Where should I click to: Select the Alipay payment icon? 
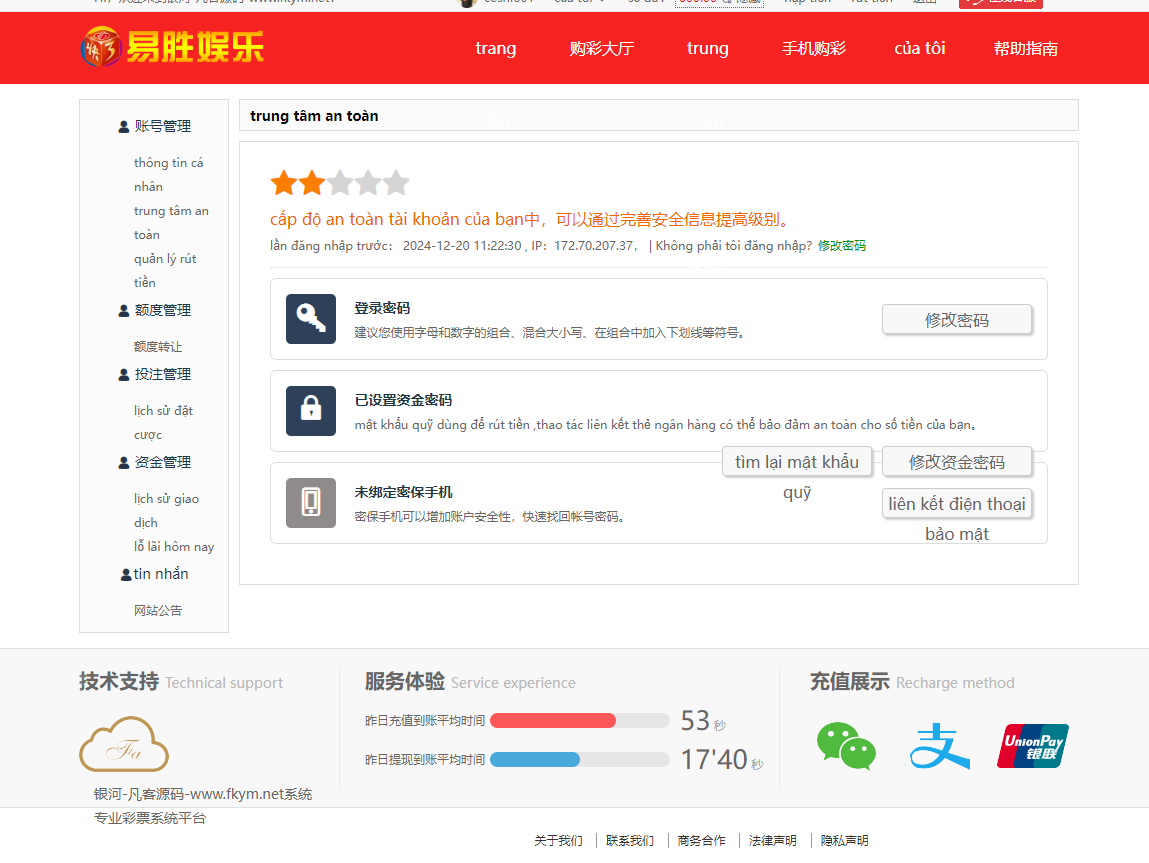tap(939, 747)
